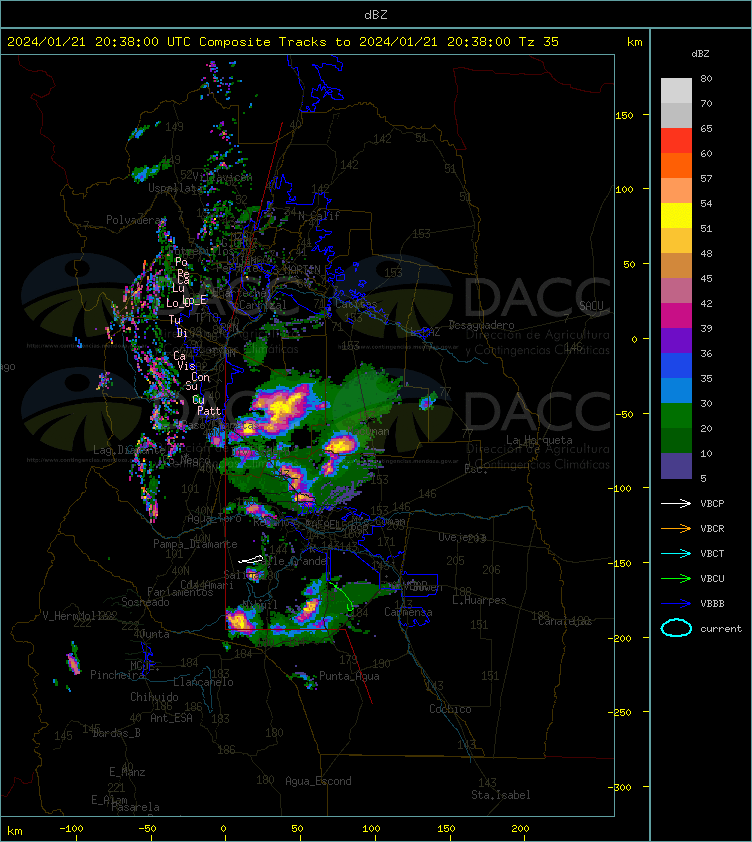Click the 'Sta.Isabel' map label
Screen dimensions: 752x842
click(x=501, y=795)
